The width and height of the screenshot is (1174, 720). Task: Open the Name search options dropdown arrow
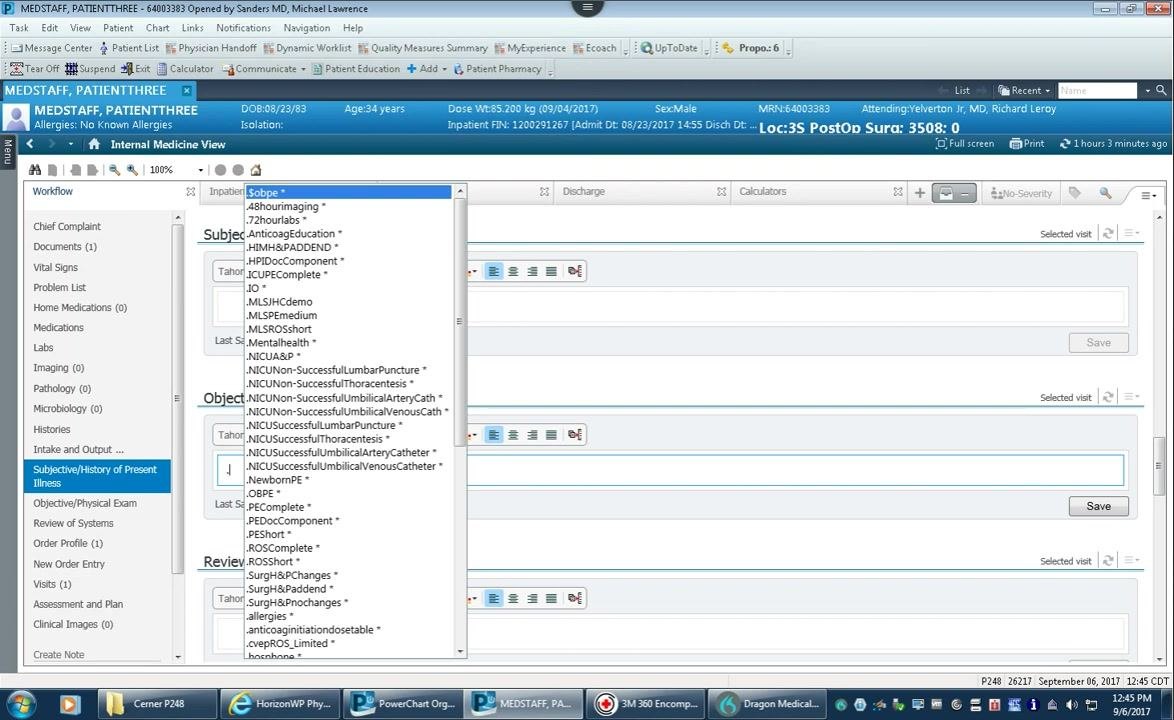tap(1147, 91)
